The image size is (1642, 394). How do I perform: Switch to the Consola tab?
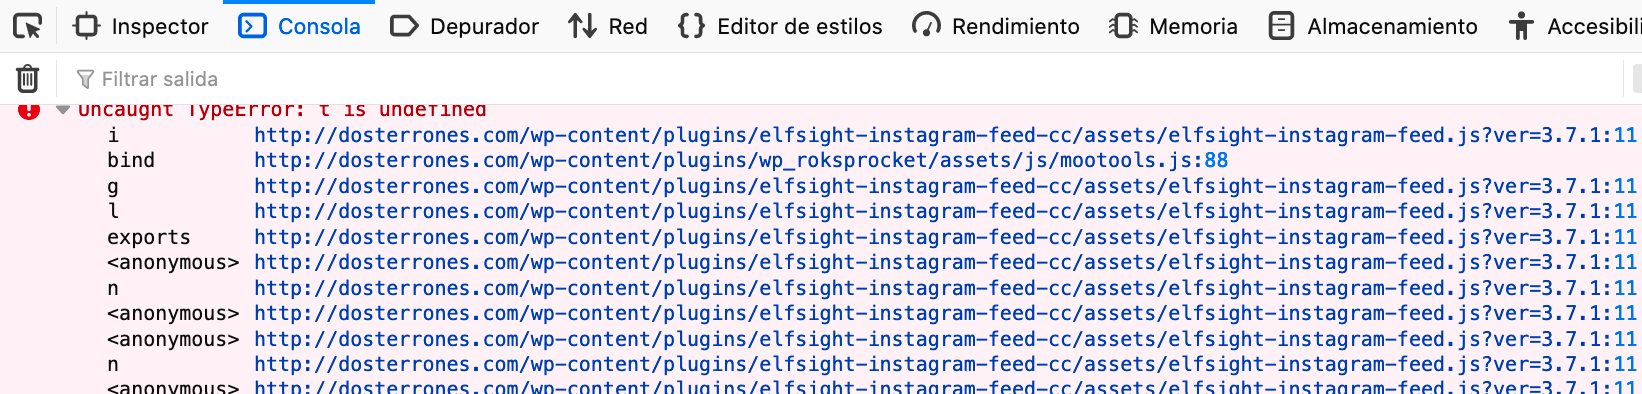click(x=299, y=26)
